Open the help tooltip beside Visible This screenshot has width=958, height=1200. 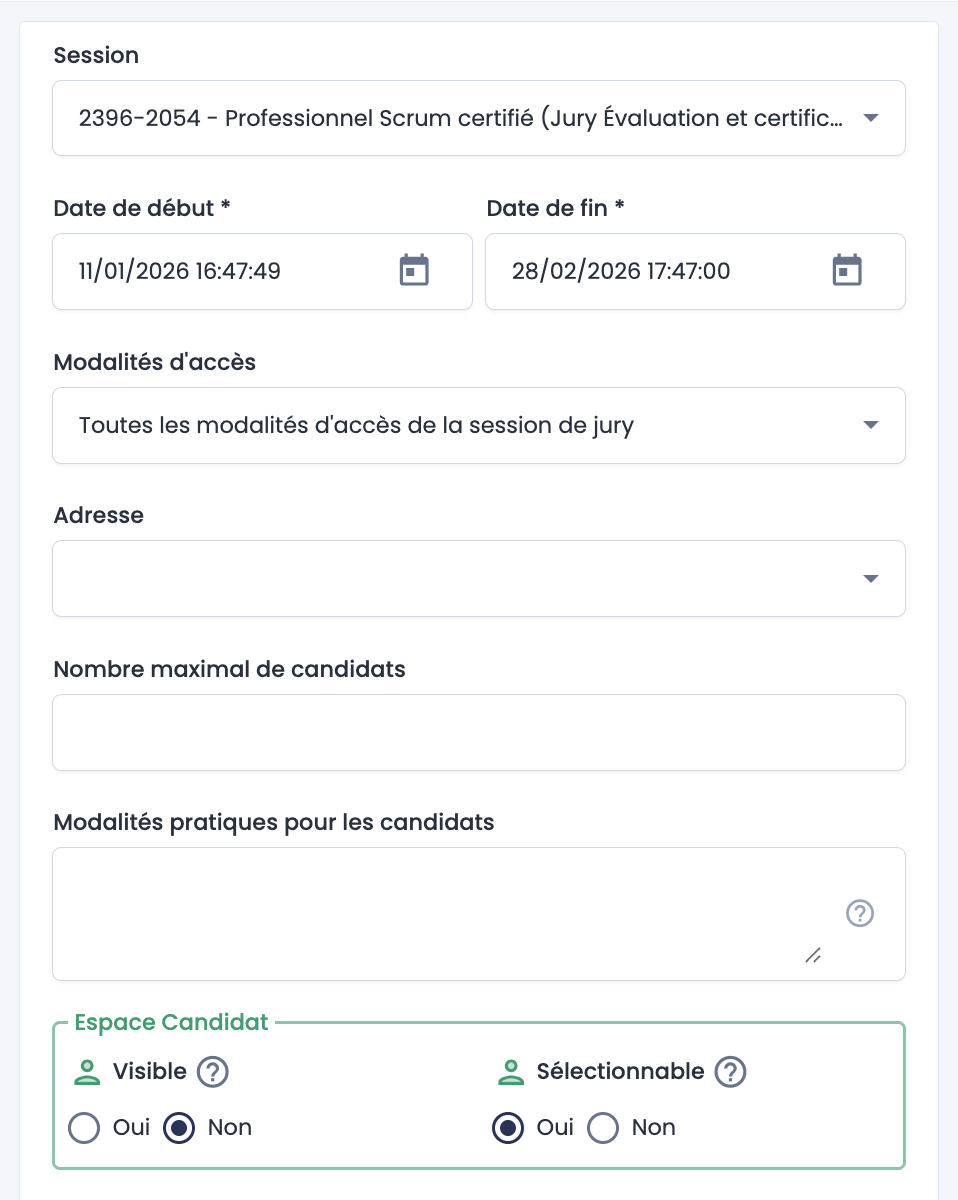(211, 1071)
